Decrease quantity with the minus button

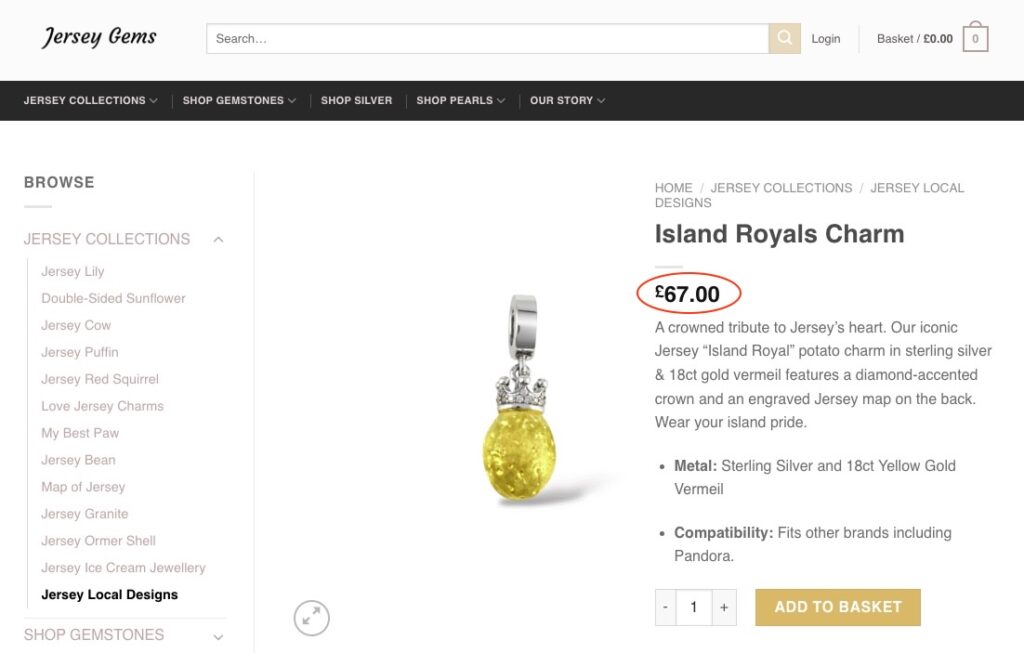point(664,607)
